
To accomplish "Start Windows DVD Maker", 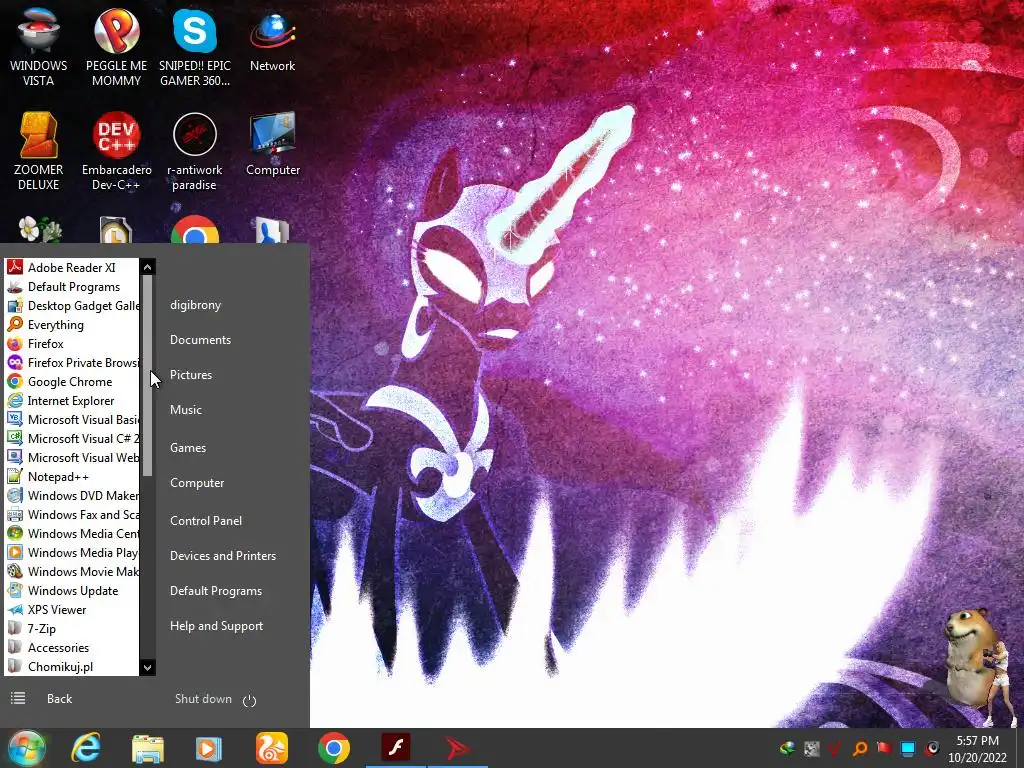I will tap(72, 496).
